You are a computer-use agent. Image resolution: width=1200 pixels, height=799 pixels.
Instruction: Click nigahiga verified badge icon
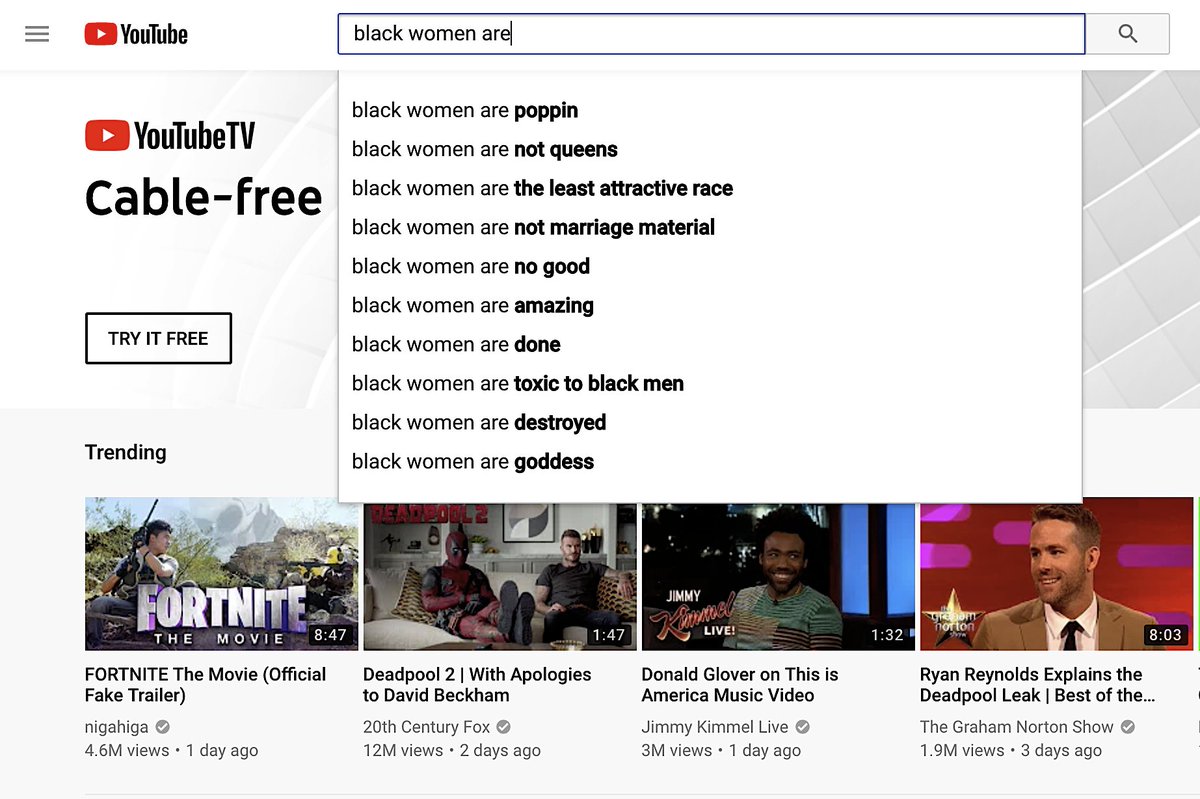pyautogui.click(x=162, y=727)
